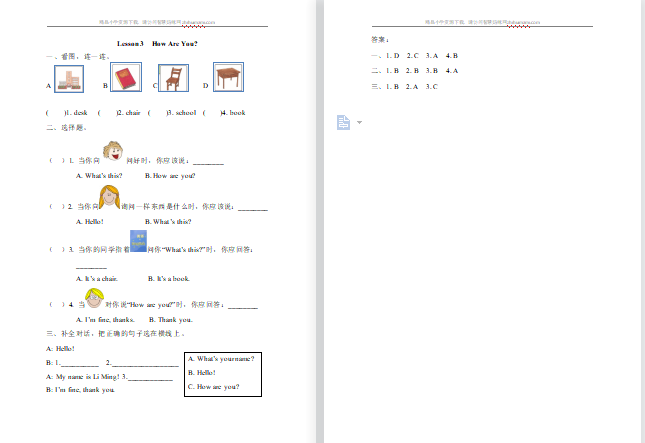Click the wooden chair picture labeled C

point(174,78)
